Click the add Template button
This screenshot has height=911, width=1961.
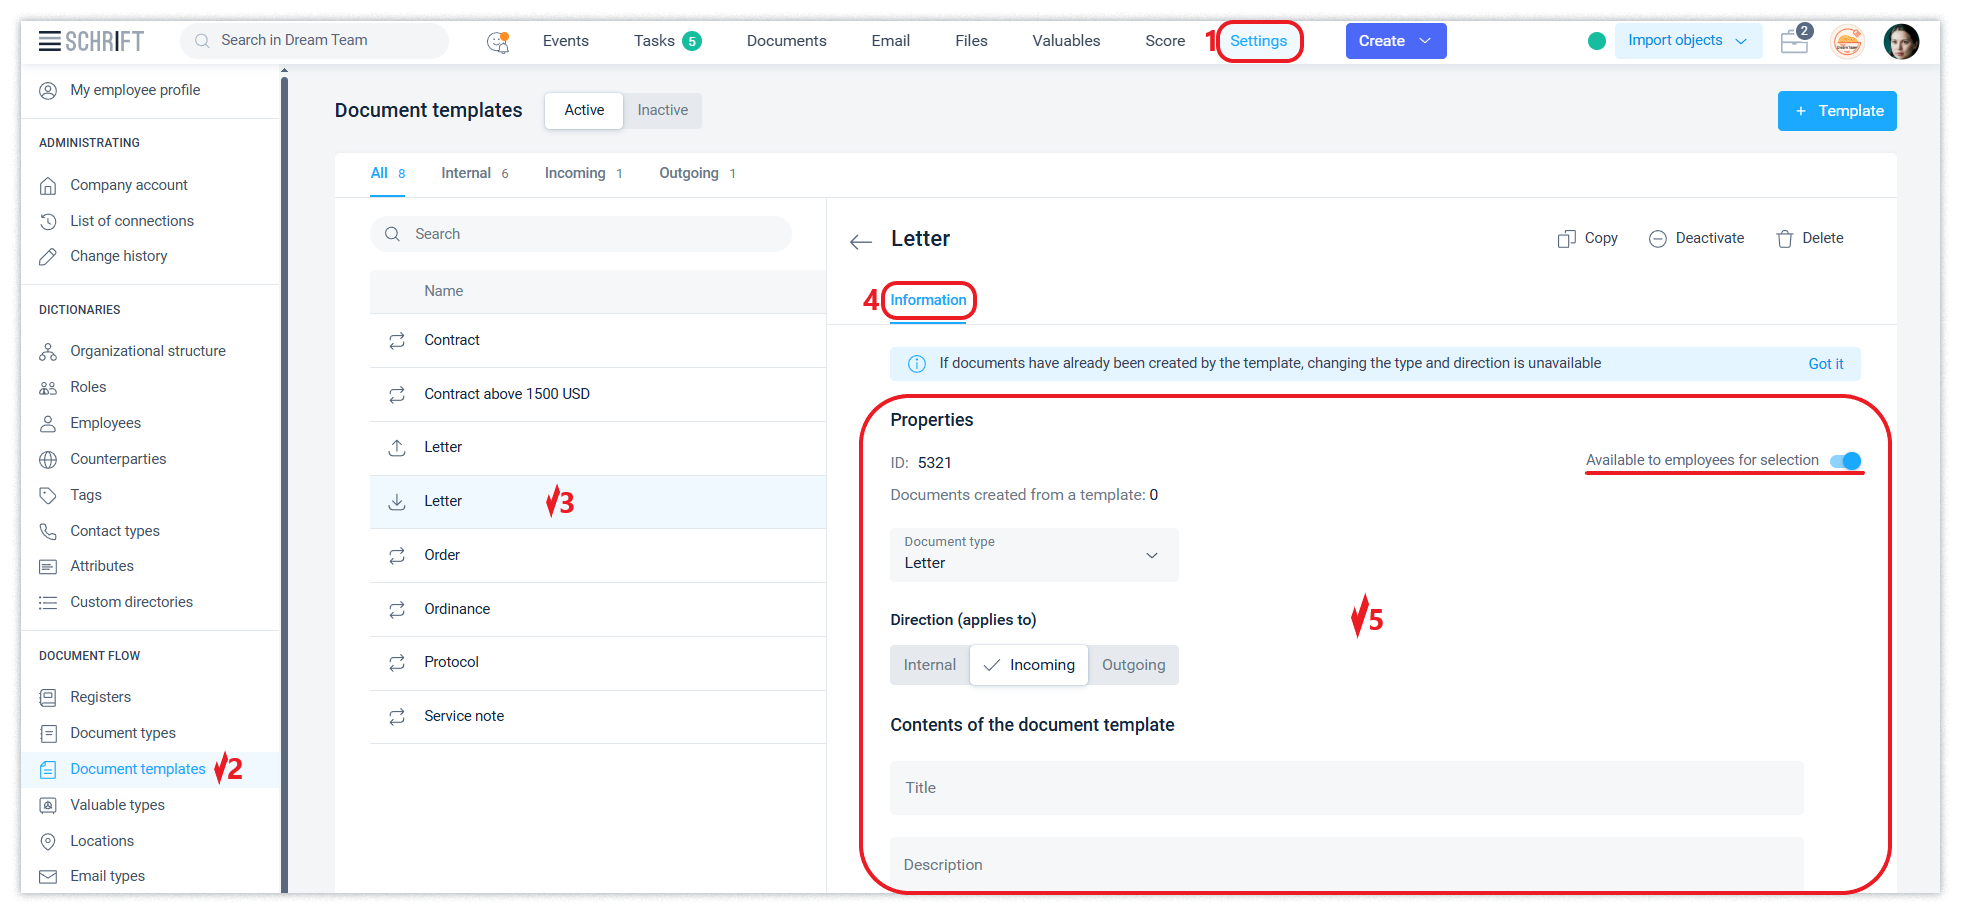[x=1837, y=111]
